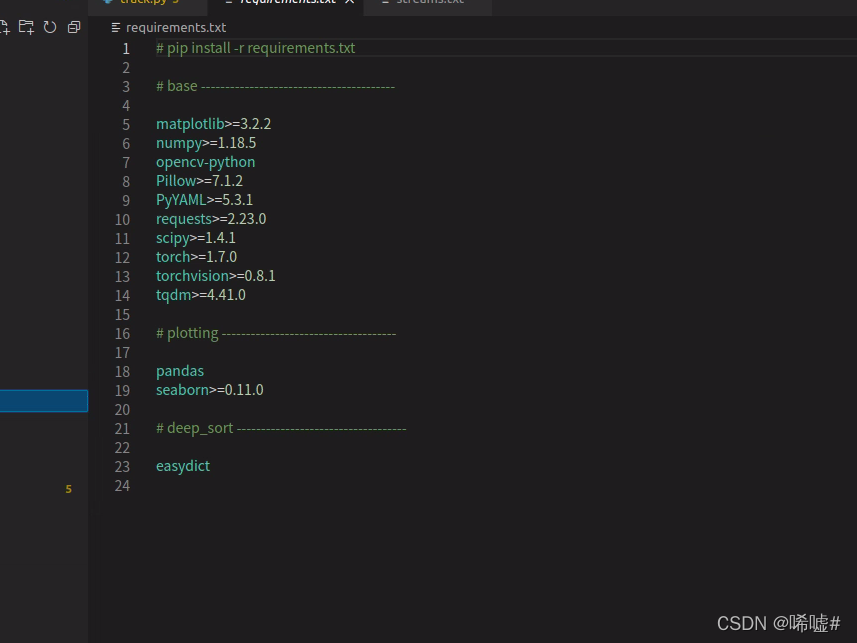Click the '# base' comment line
The image size is (857, 643).
pyautogui.click(x=275, y=86)
